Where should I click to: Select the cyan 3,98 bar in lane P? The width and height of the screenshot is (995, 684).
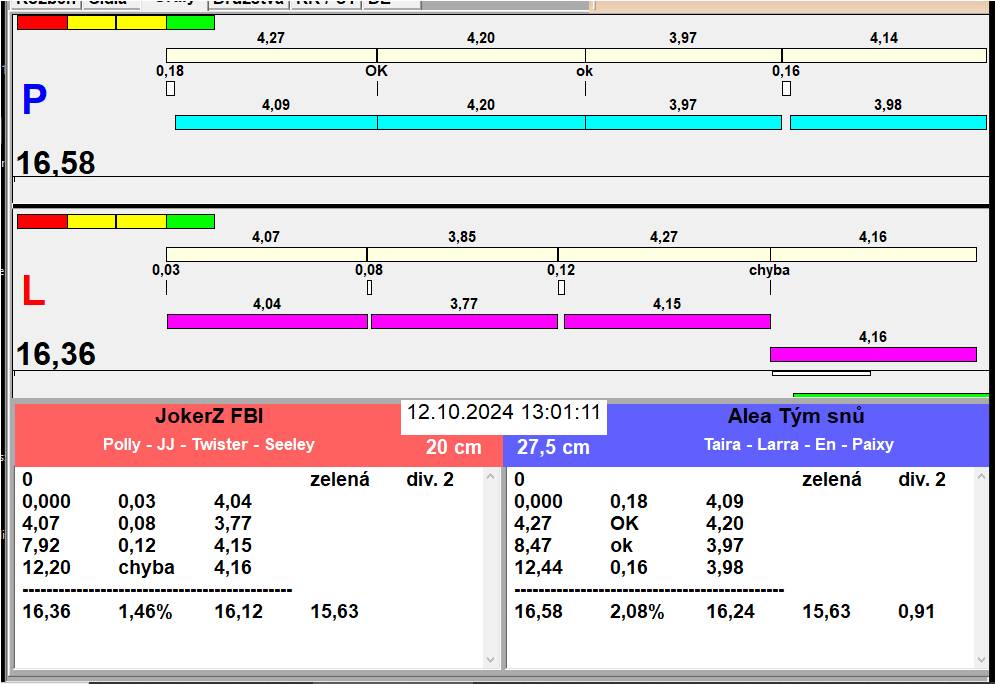coord(888,122)
